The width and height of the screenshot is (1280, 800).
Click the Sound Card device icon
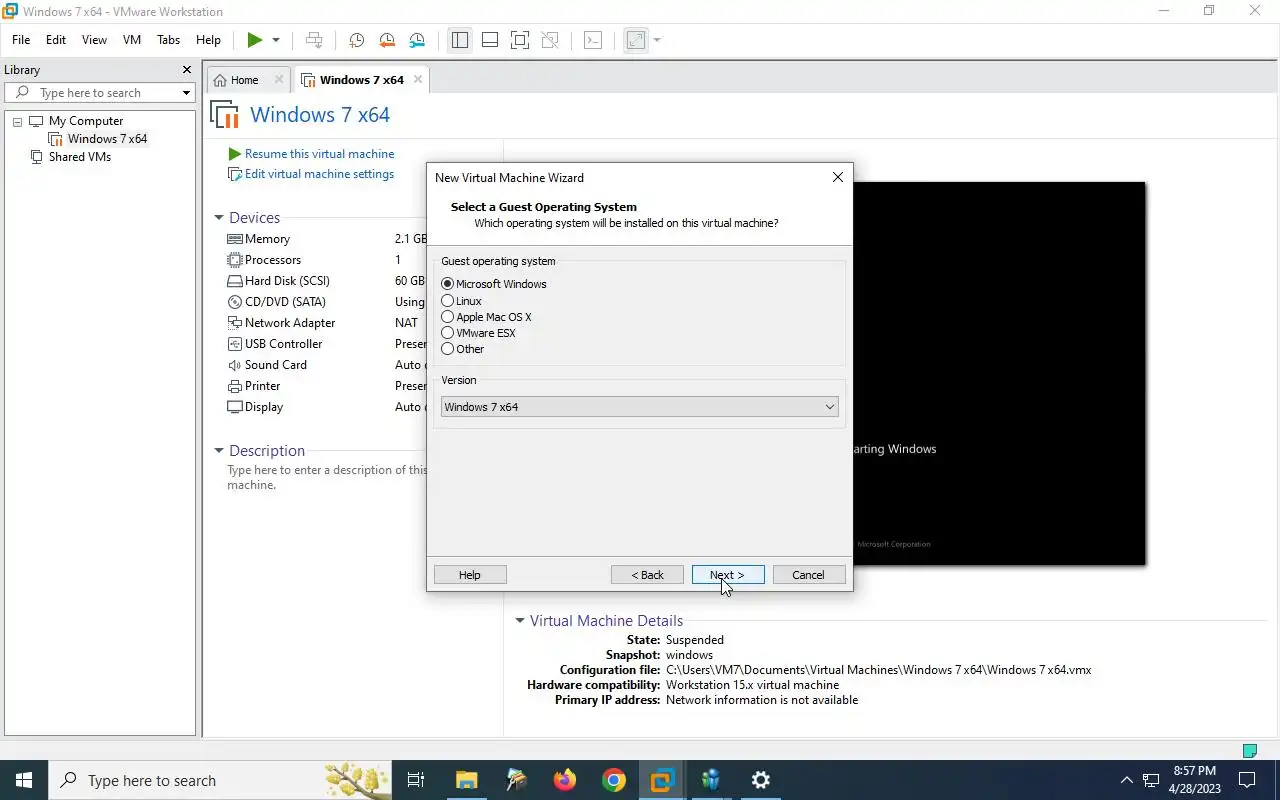coord(235,365)
